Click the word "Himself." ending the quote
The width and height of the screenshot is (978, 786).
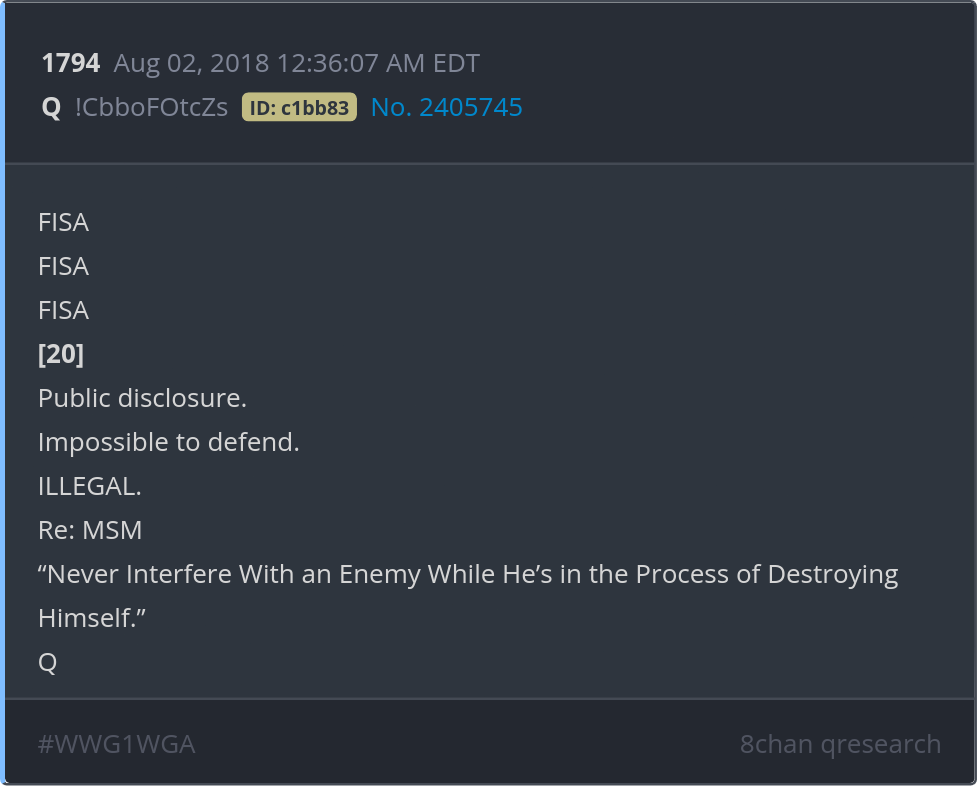(92, 618)
